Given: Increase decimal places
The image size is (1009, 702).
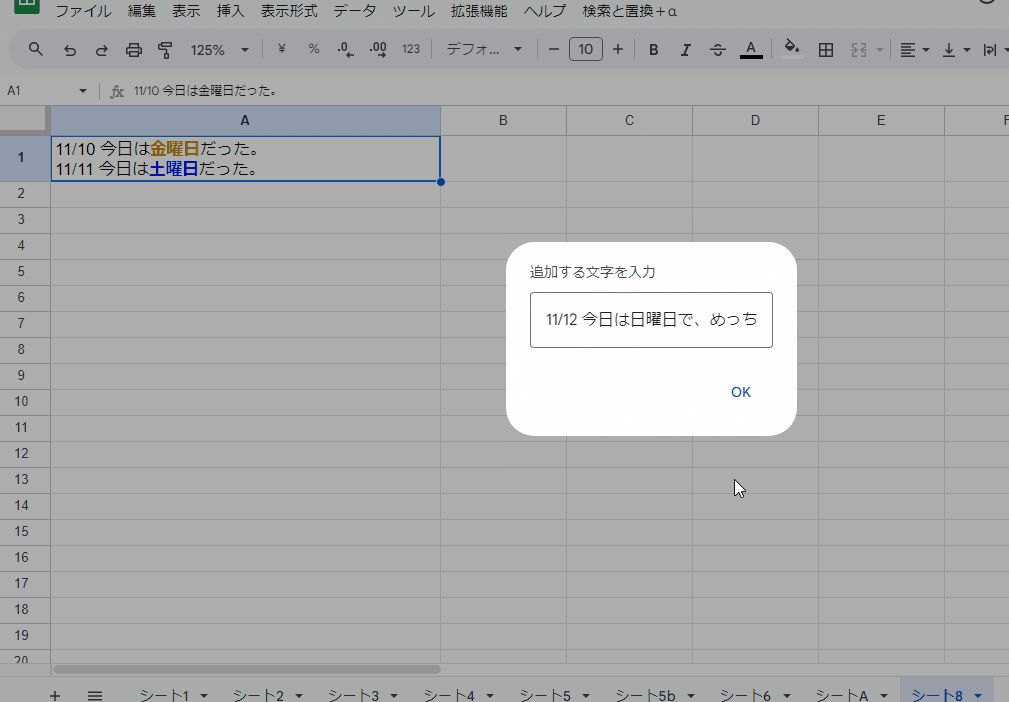Looking at the screenshot, I should (378, 50).
